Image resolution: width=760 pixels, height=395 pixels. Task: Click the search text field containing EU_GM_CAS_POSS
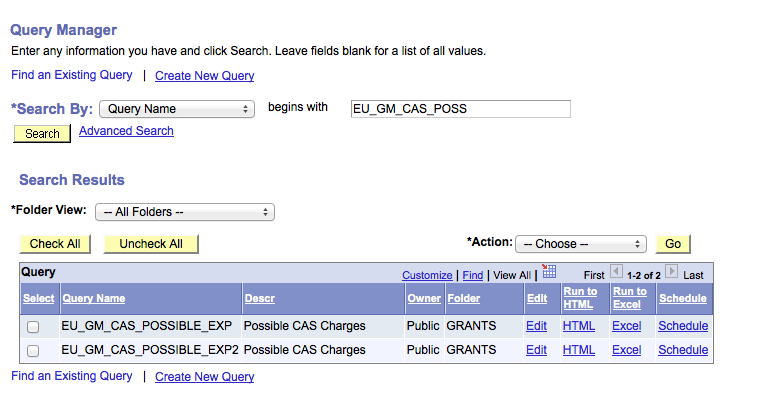[460, 109]
